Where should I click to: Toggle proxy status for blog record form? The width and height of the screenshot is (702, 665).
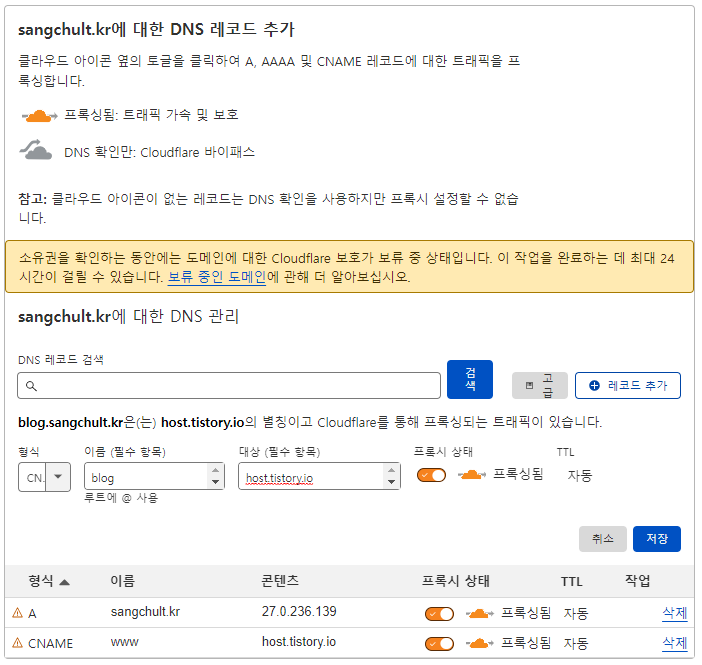431,475
